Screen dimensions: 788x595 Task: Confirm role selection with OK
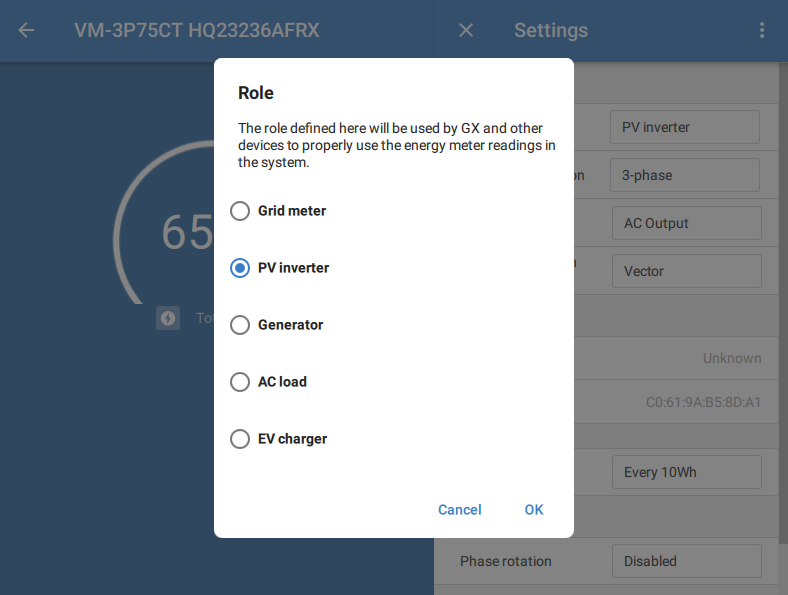point(534,510)
